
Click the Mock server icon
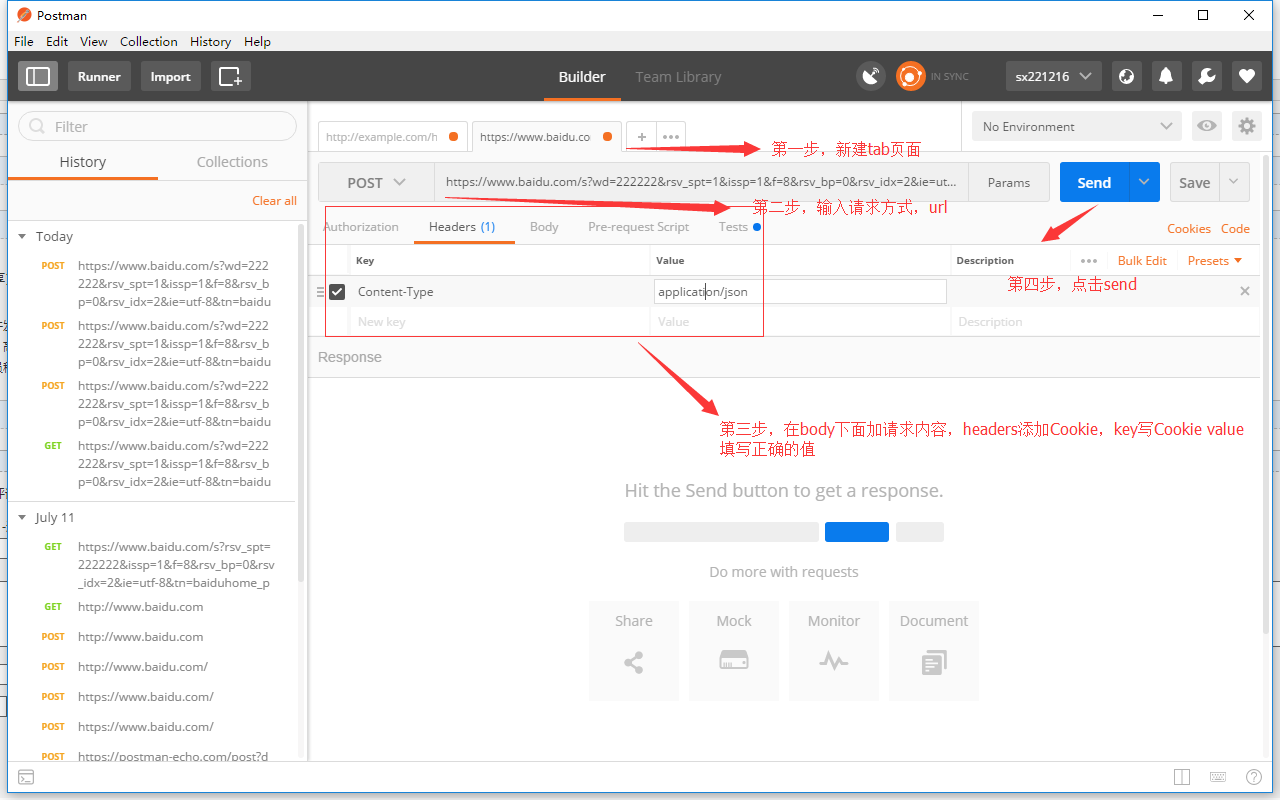point(734,661)
